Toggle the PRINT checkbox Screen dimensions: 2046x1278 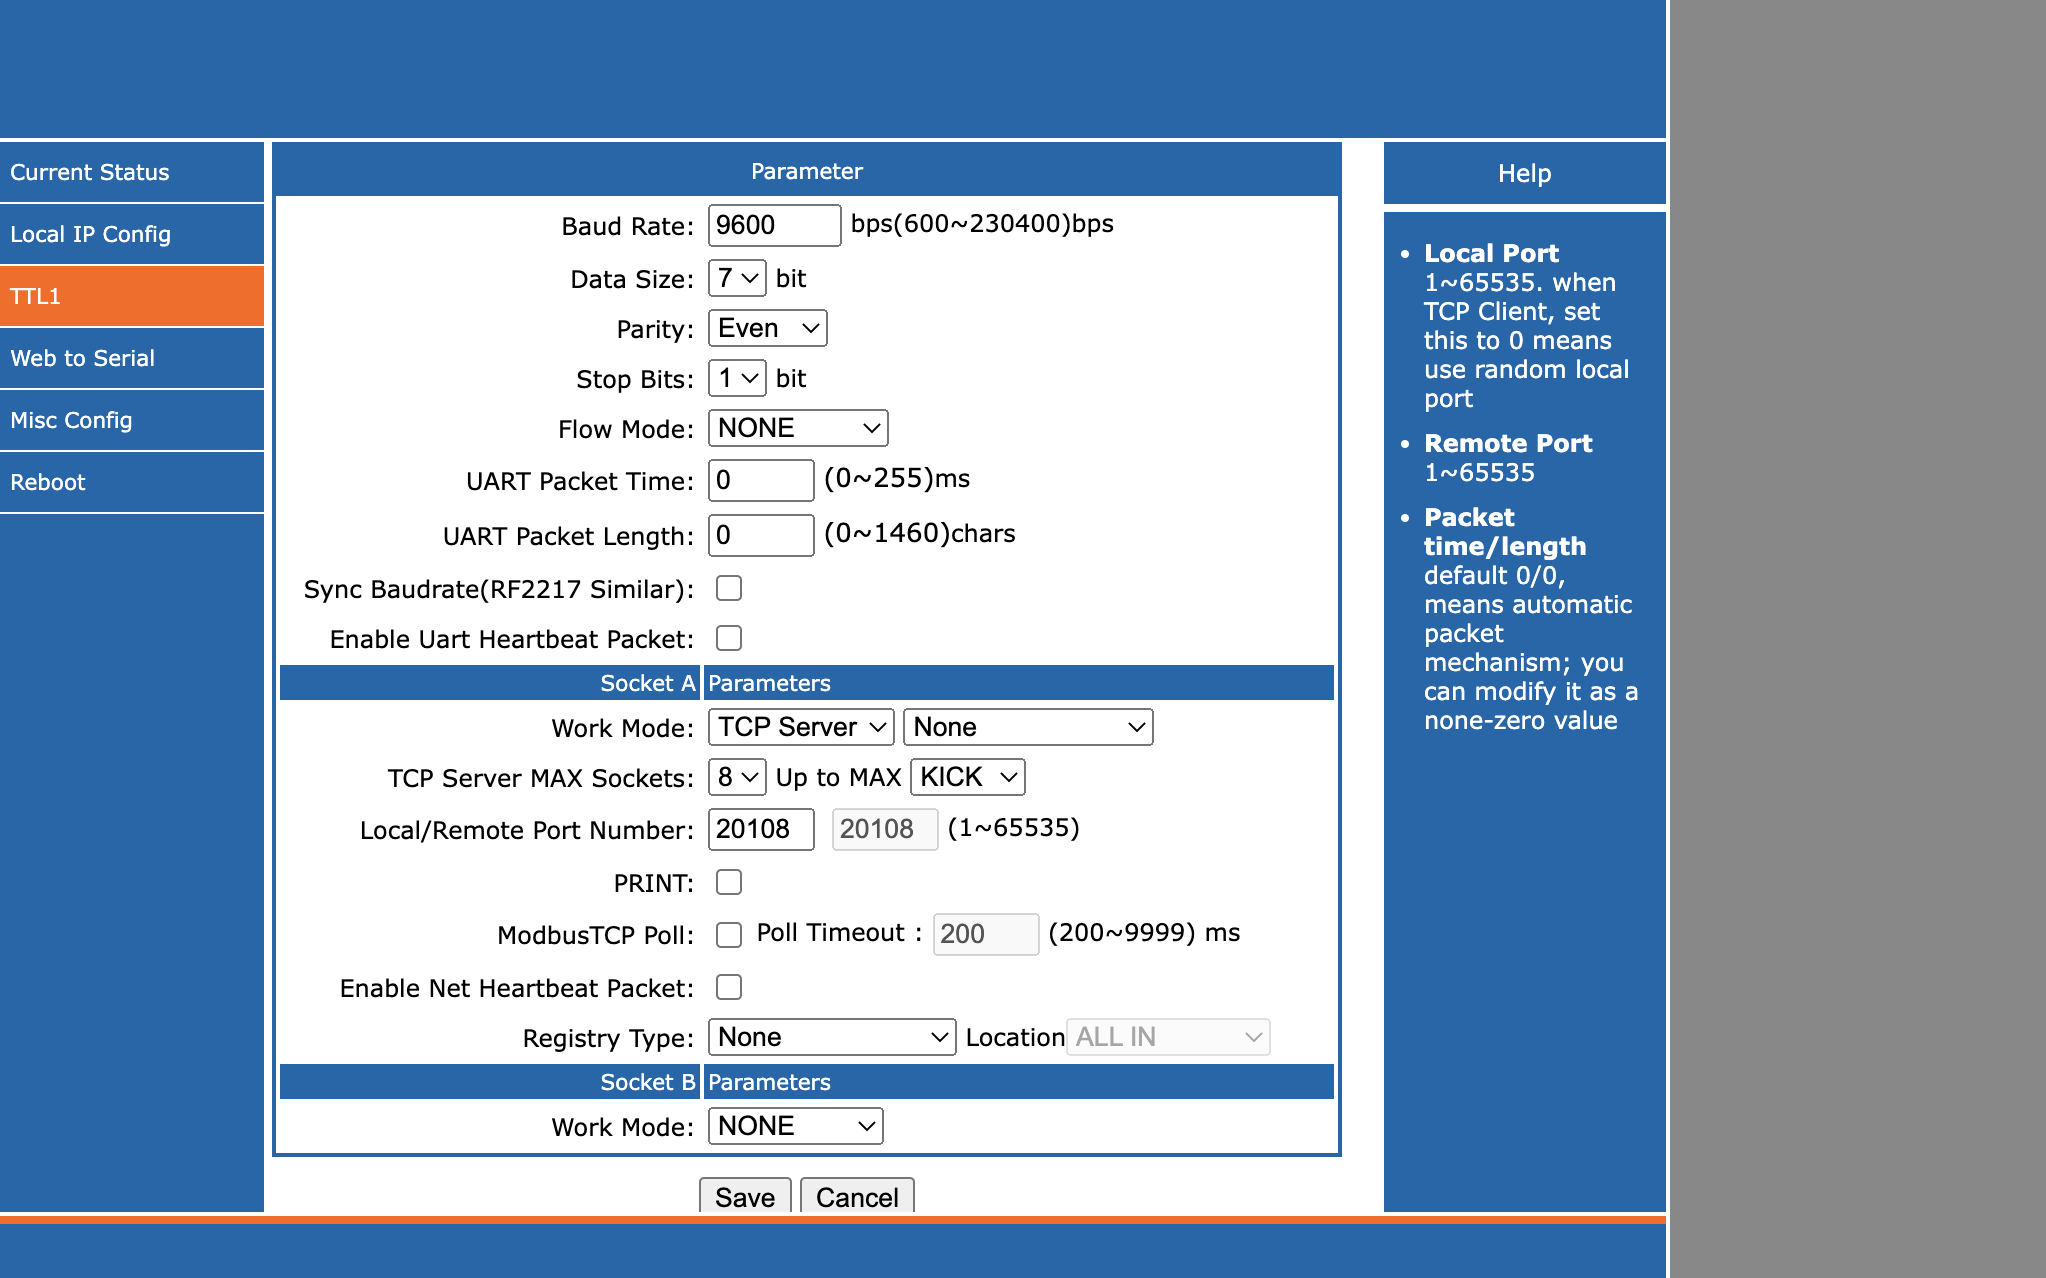click(x=729, y=882)
